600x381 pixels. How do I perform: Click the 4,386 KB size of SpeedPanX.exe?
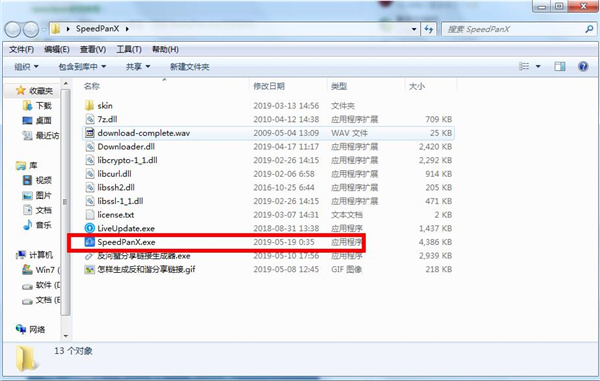click(435, 242)
